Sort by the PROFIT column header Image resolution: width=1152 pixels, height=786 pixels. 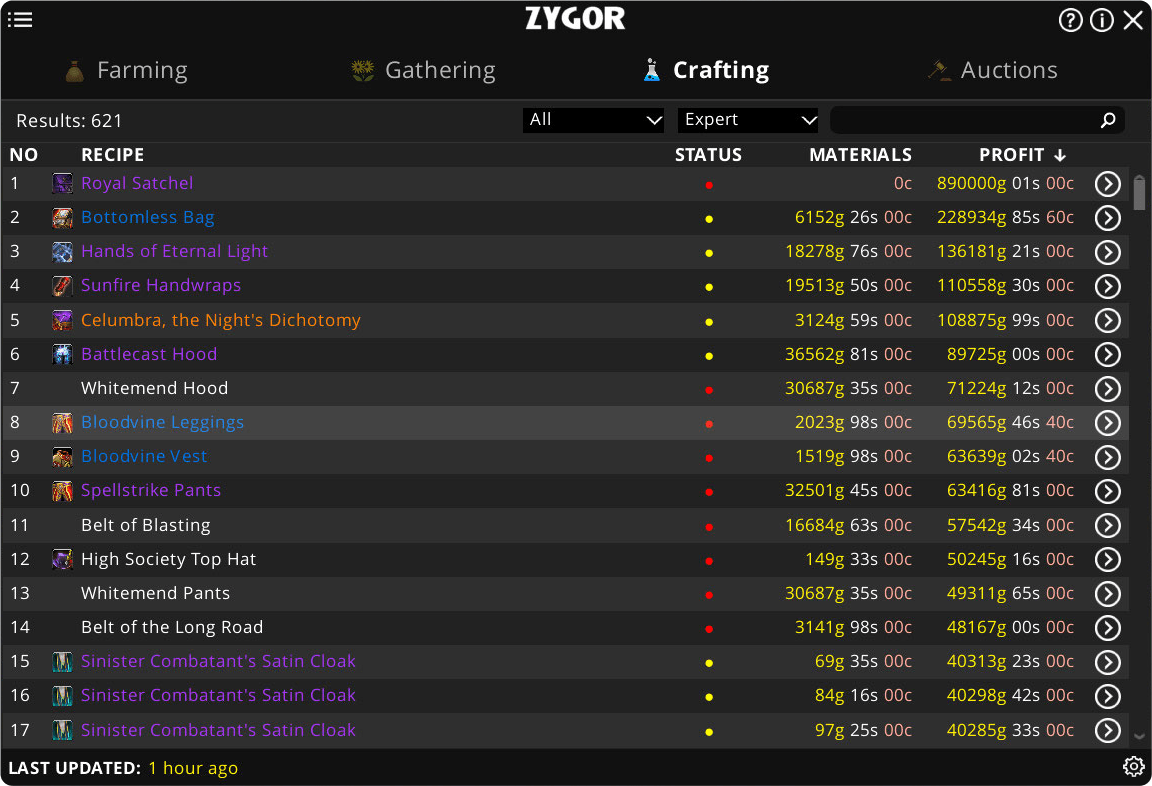point(1022,155)
